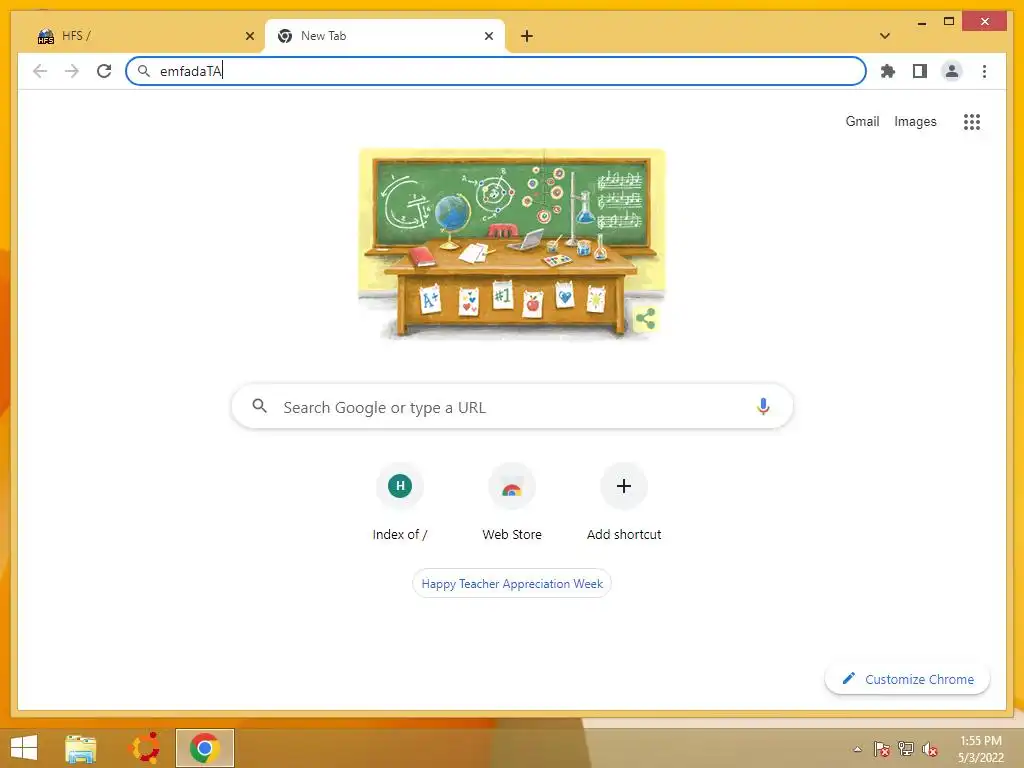
Task: Focus the address bar containing emfadaTA
Action: coord(496,71)
